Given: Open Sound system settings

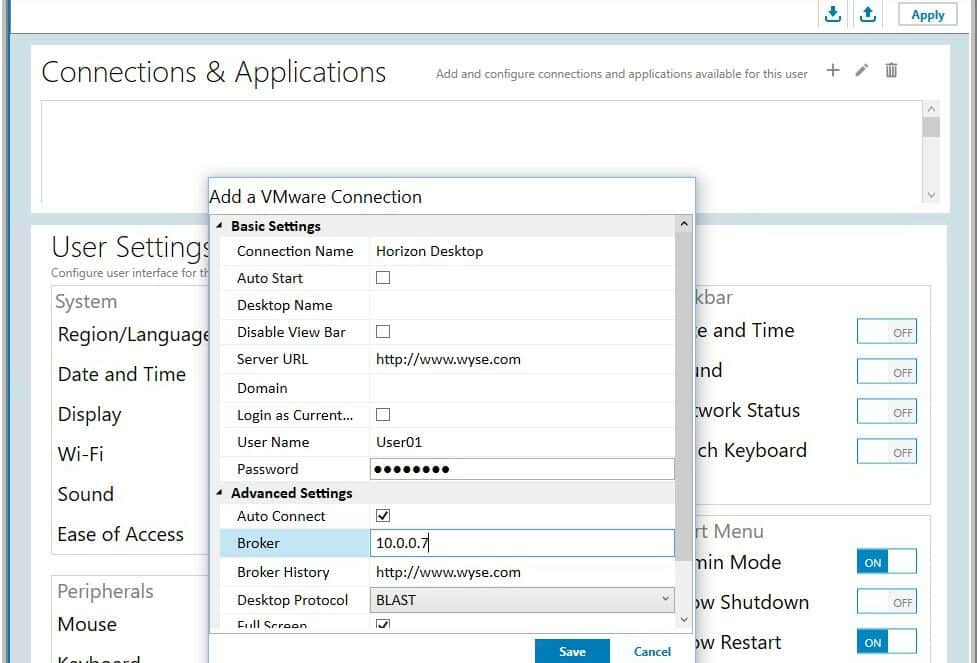Looking at the screenshot, I should [x=85, y=494].
